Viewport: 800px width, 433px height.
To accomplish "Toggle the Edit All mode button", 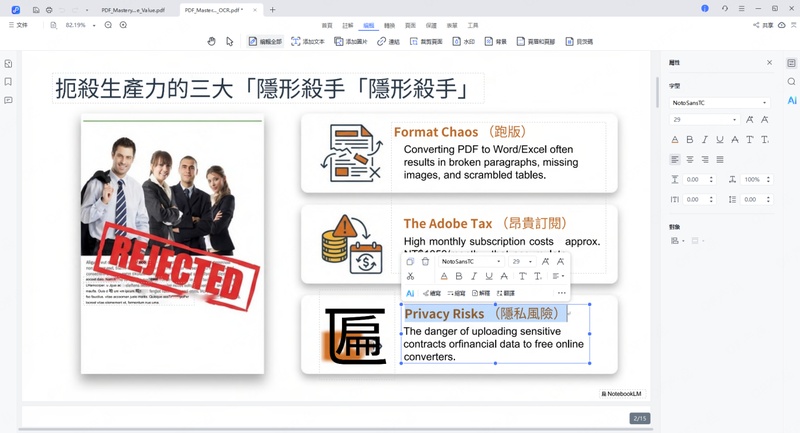I will coord(265,41).
